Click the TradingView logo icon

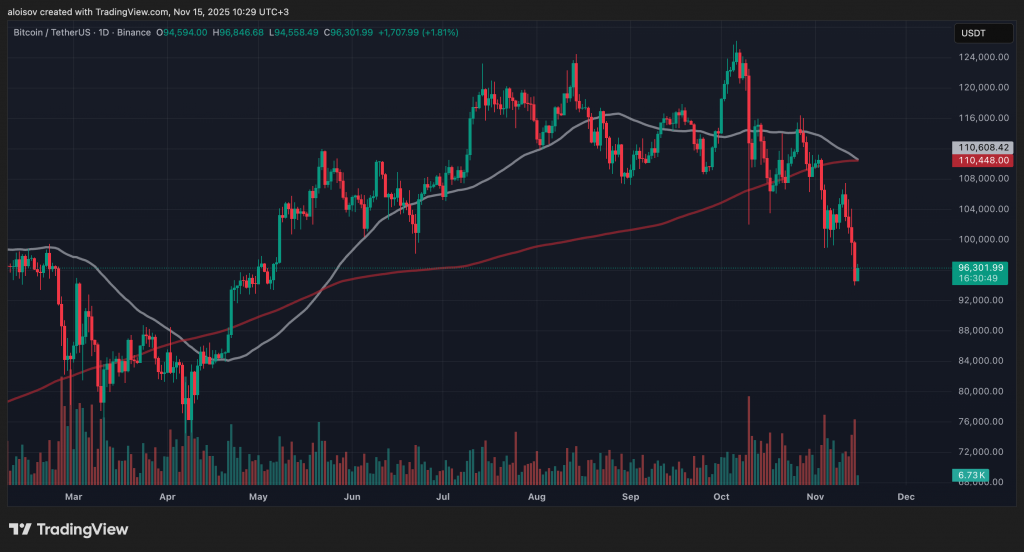20,529
